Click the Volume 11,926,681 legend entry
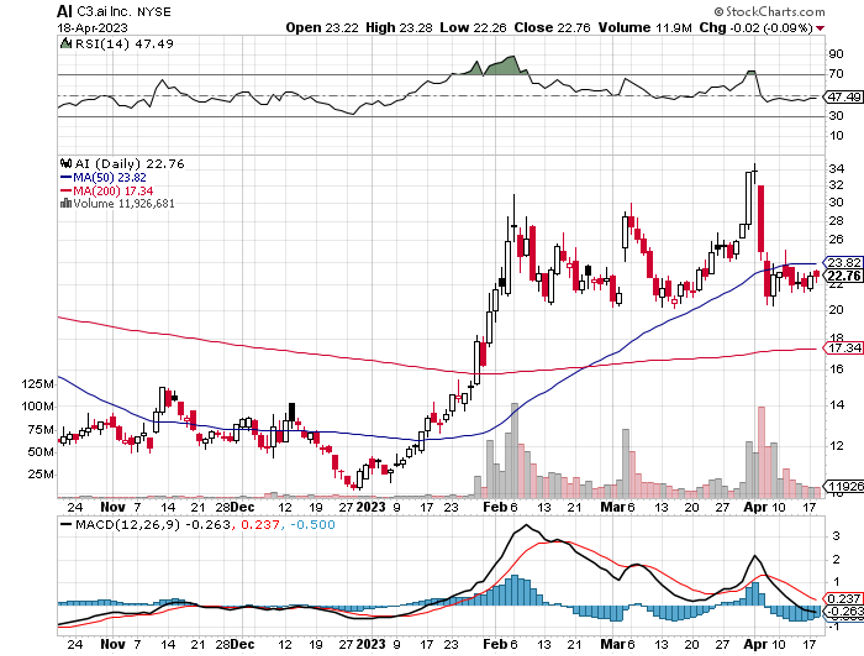The image size is (864, 656). (124, 204)
